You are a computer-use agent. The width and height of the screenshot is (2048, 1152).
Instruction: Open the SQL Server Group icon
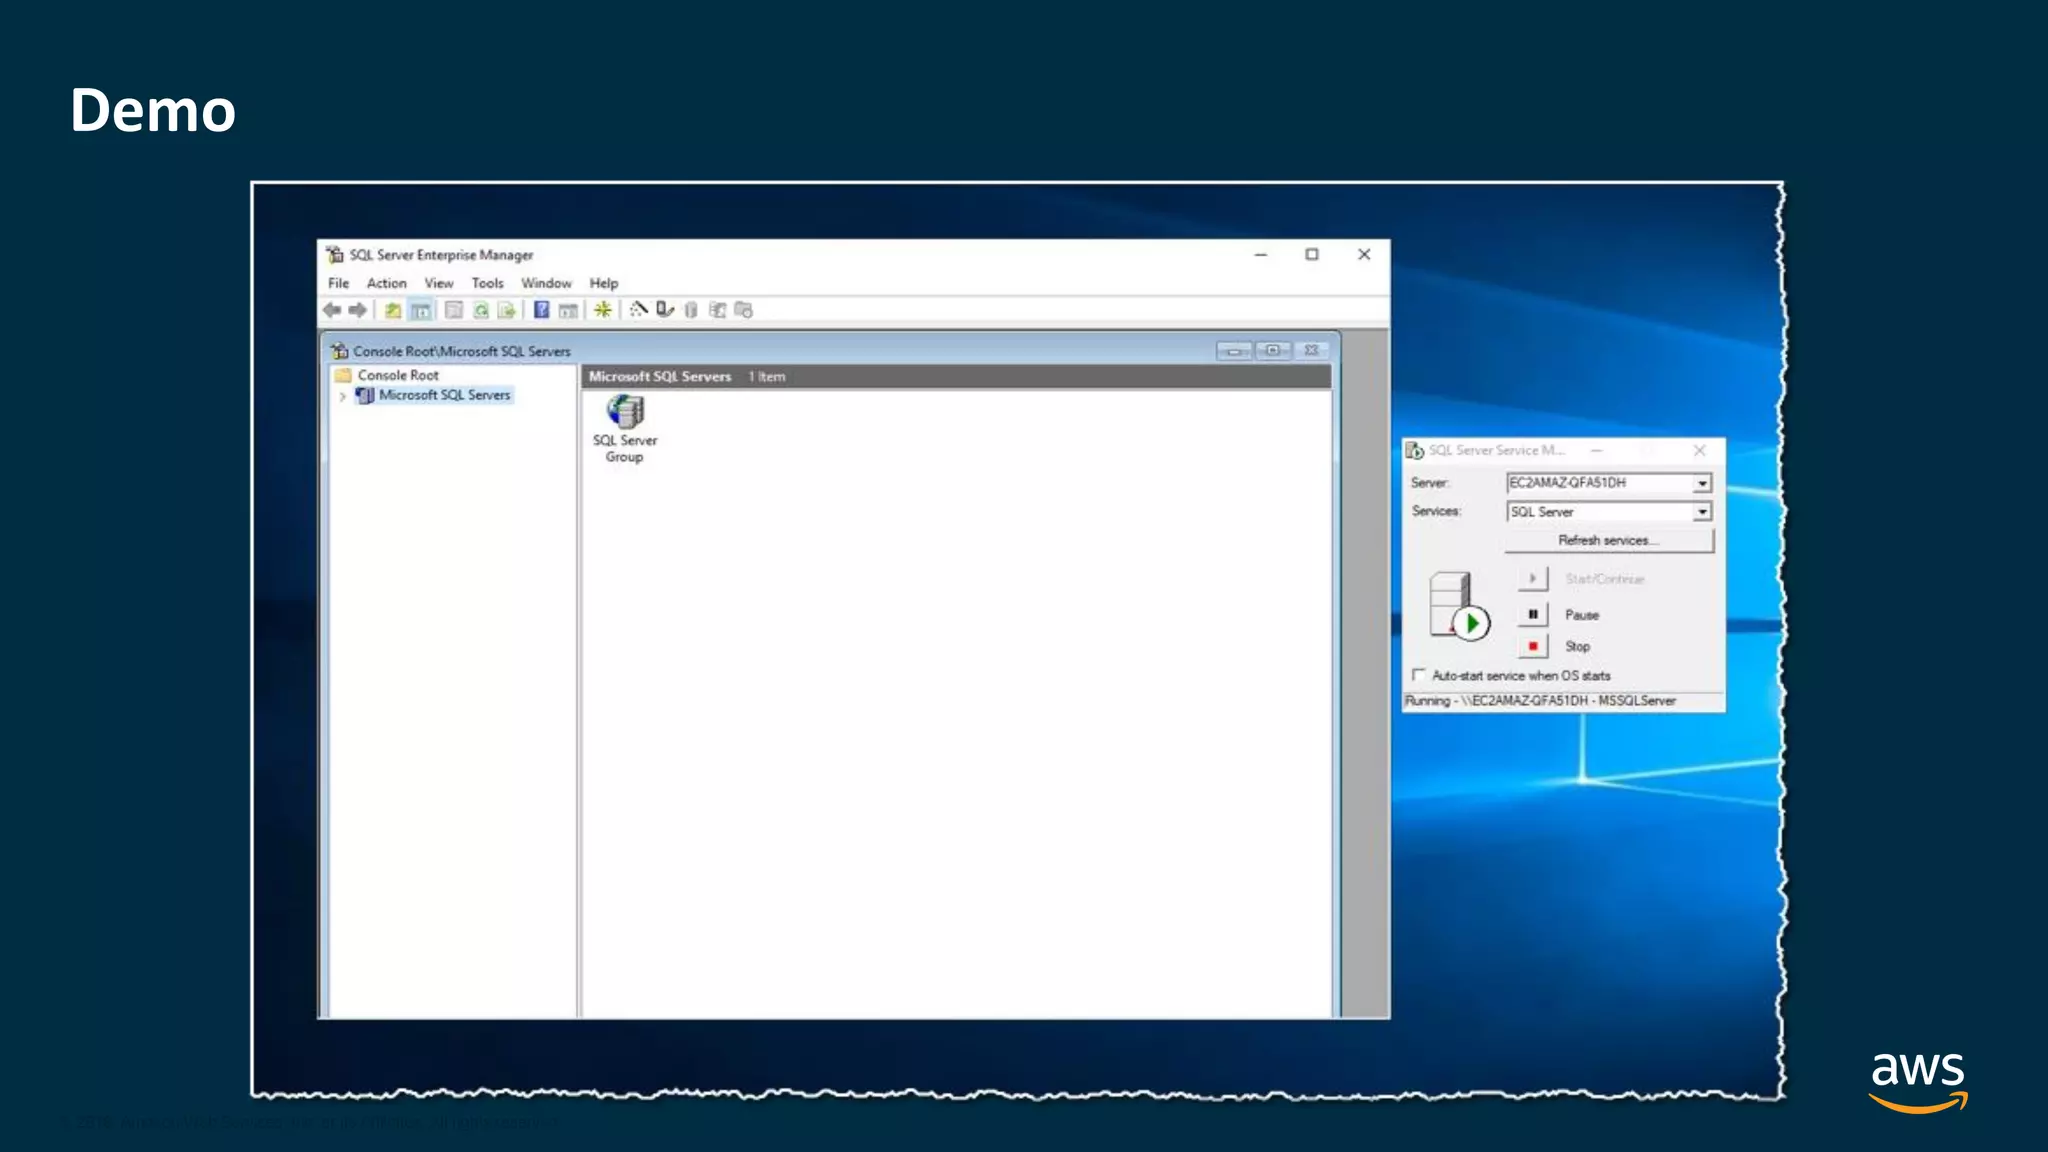click(x=625, y=412)
